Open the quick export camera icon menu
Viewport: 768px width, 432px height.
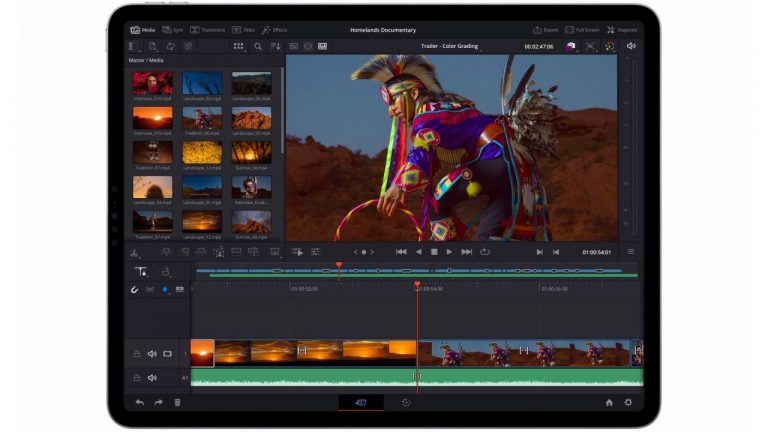[571, 46]
